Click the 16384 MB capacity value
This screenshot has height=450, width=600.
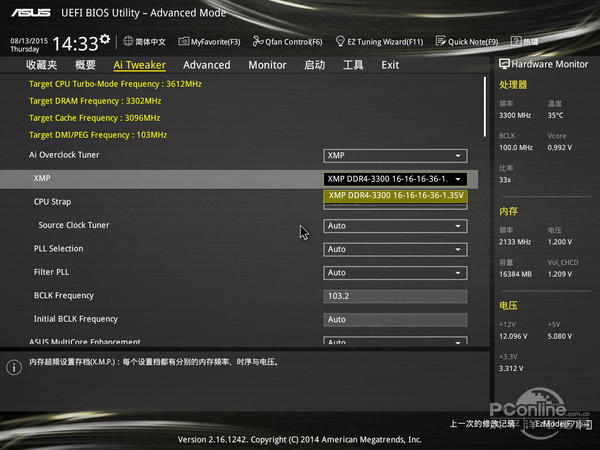click(x=515, y=274)
